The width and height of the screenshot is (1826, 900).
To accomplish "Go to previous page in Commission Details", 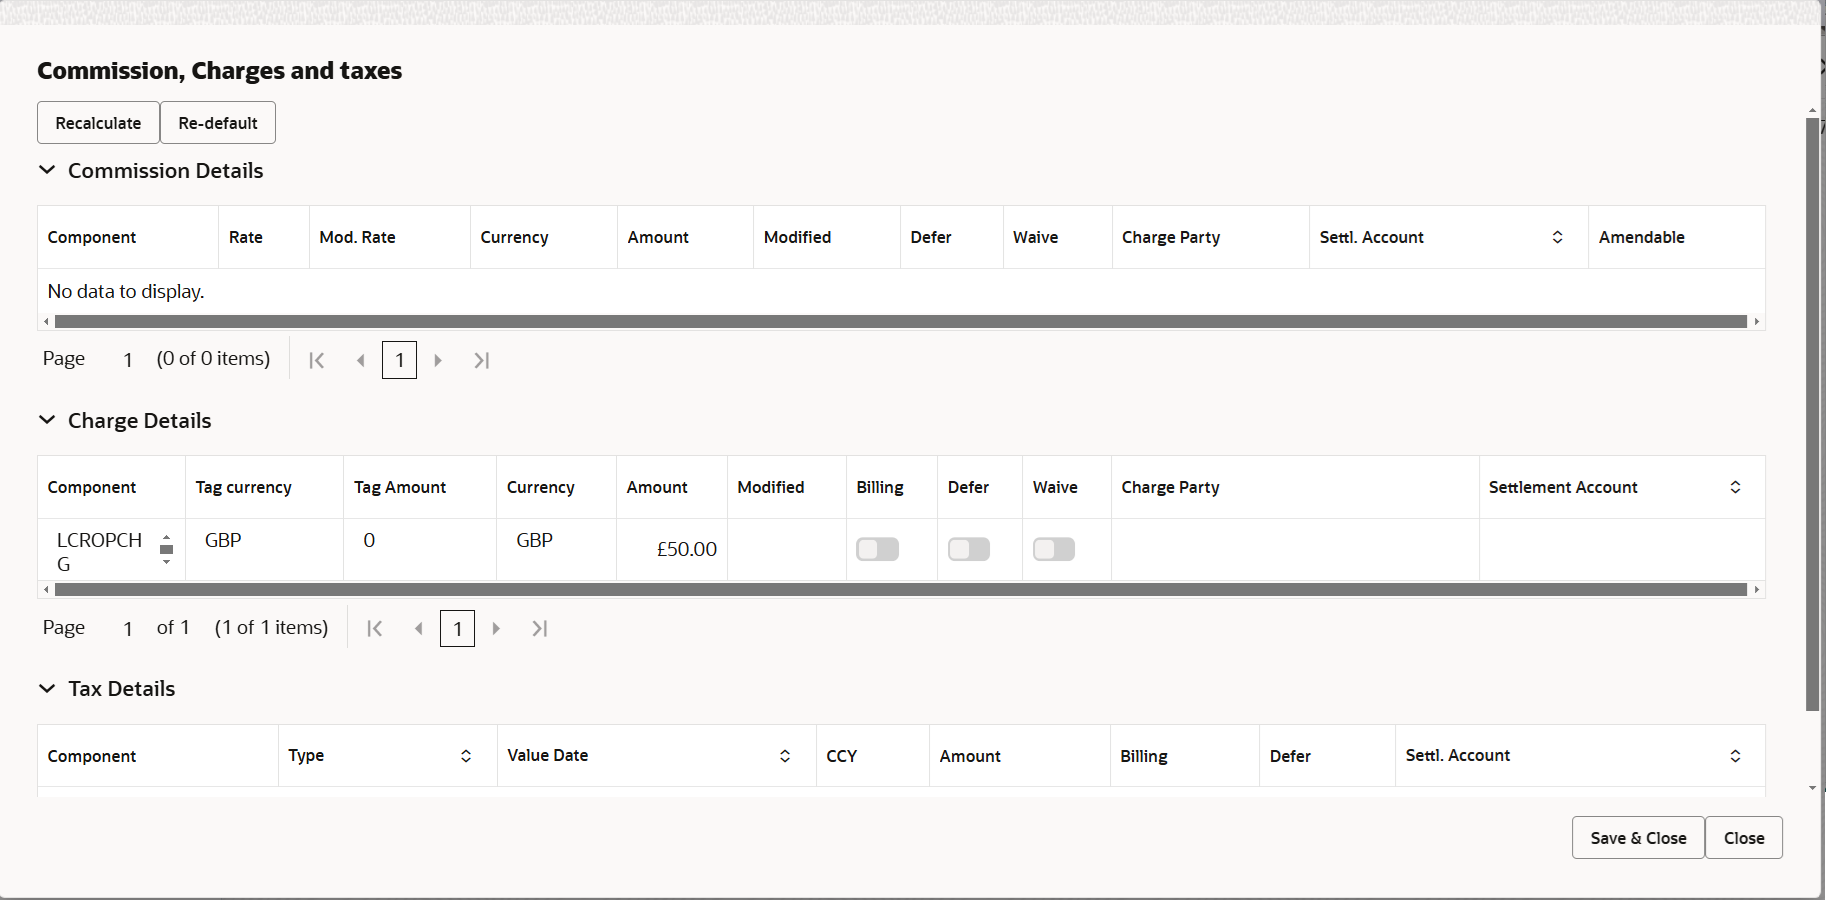I will pyautogui.click(x=360, y=360).
